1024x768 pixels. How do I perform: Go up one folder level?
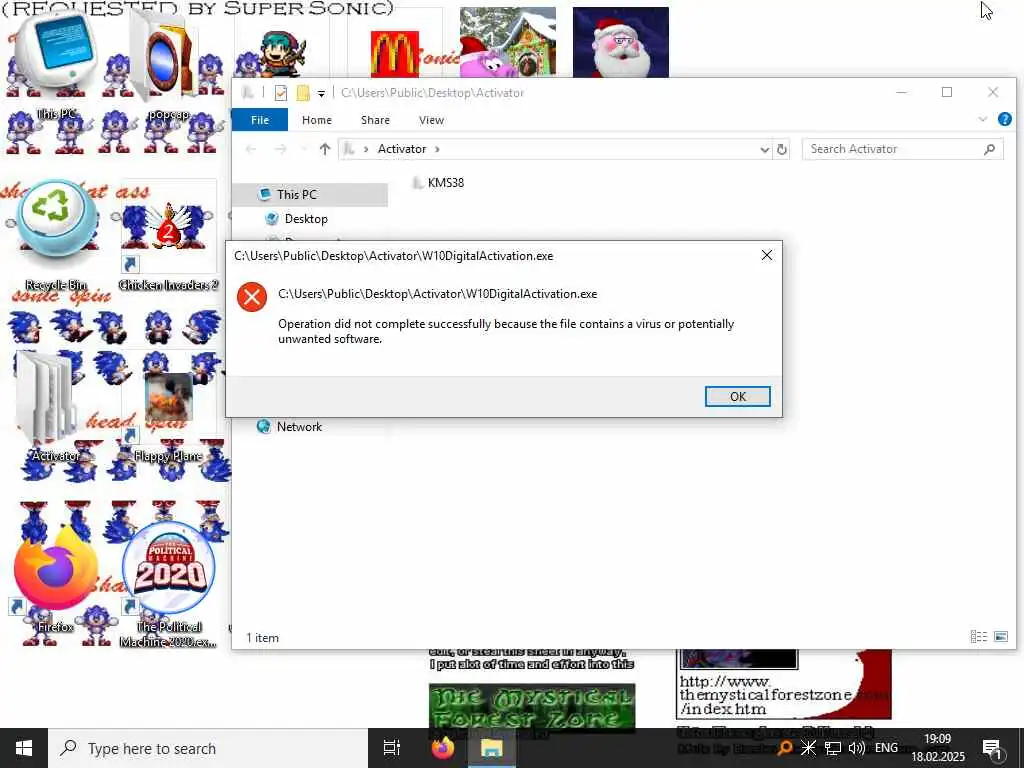(325, 150)
